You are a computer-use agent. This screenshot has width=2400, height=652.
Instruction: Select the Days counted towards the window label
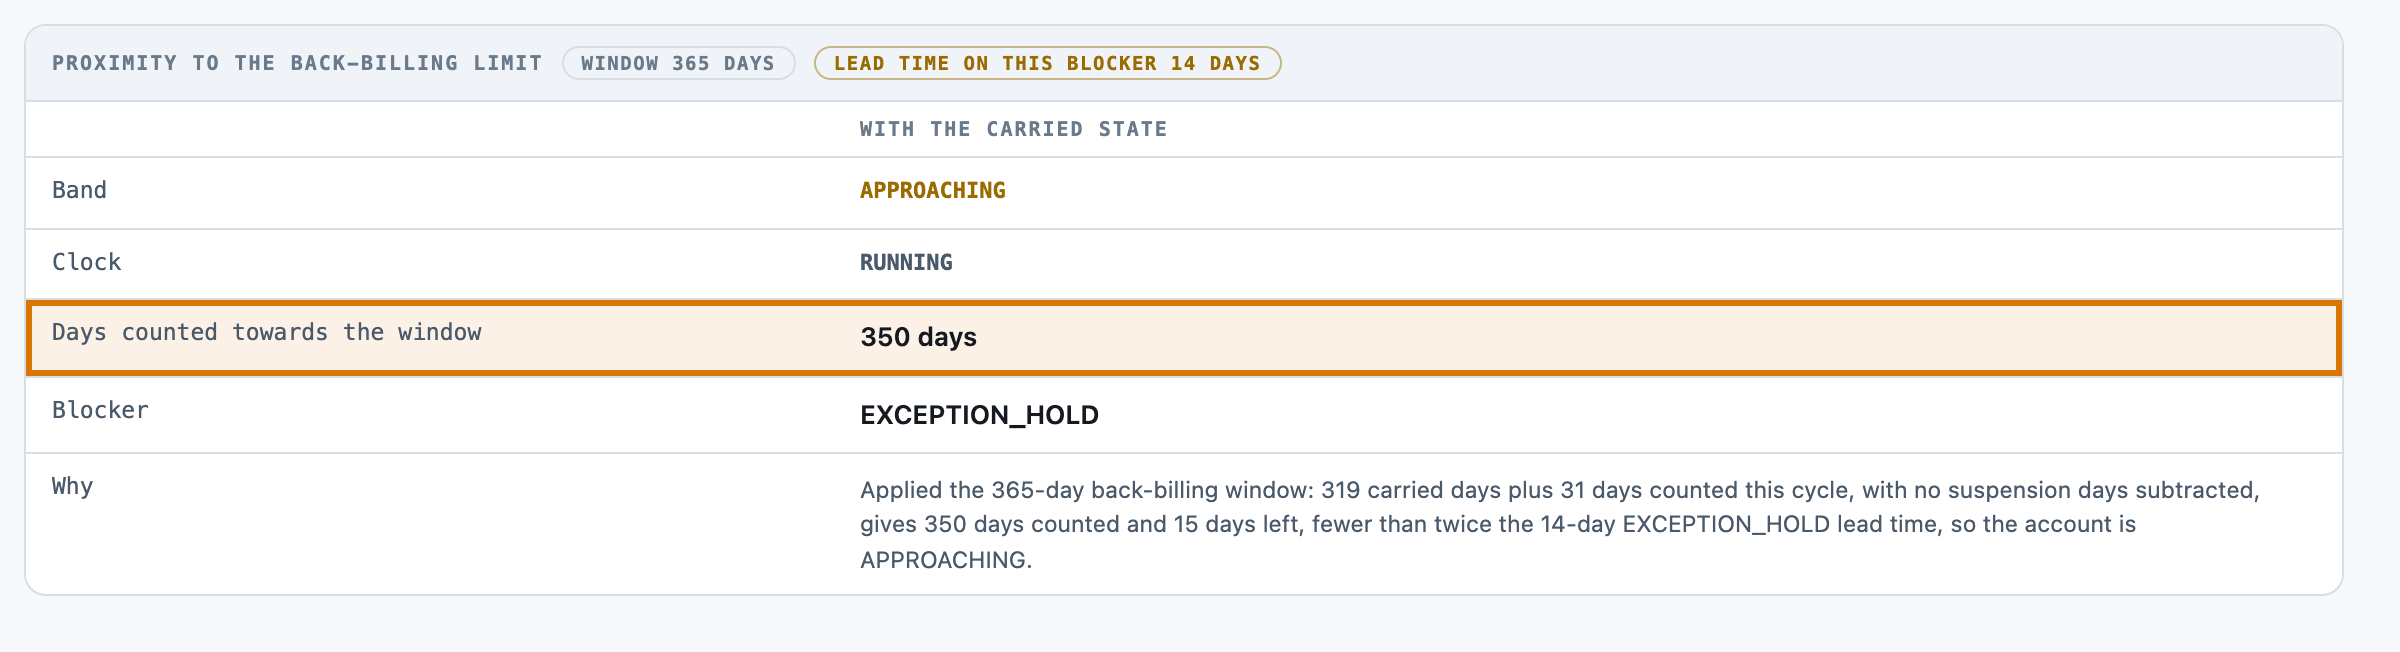[266, 332]
